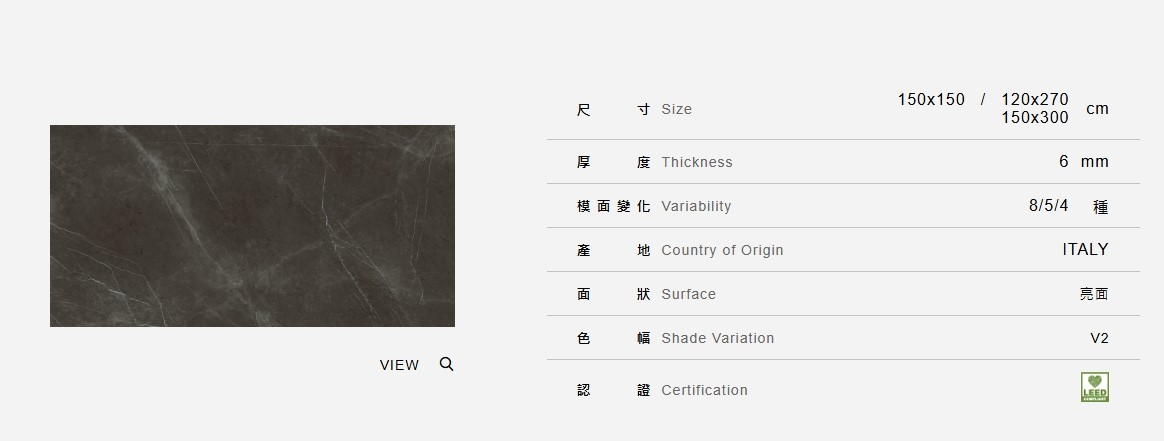Click the 亮面 surface value
The width and height of the screenshot is (1164, 441).
click(x=1094, y=294)
